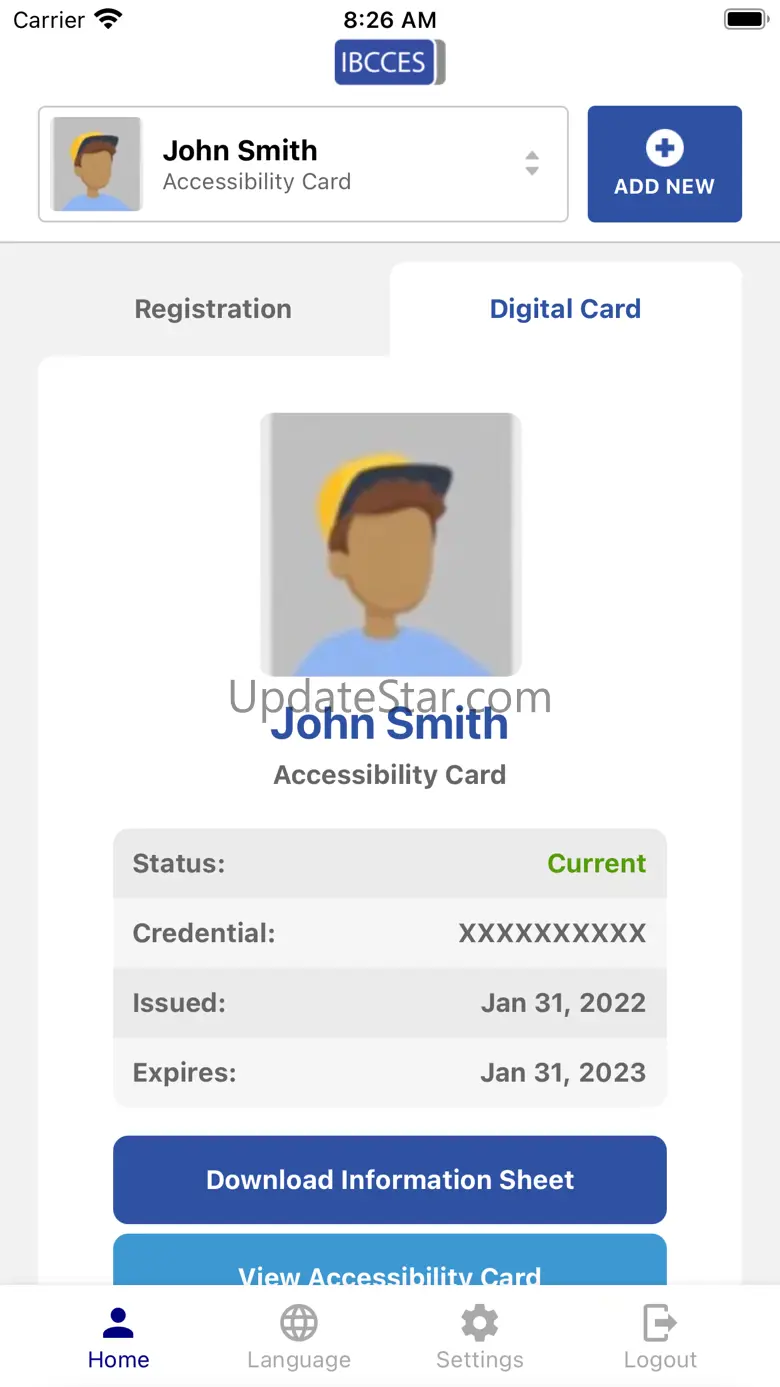This screenshot has height=1387, width=780.
Task: Click the plus icon in Add New
Action: pos(664,149)
